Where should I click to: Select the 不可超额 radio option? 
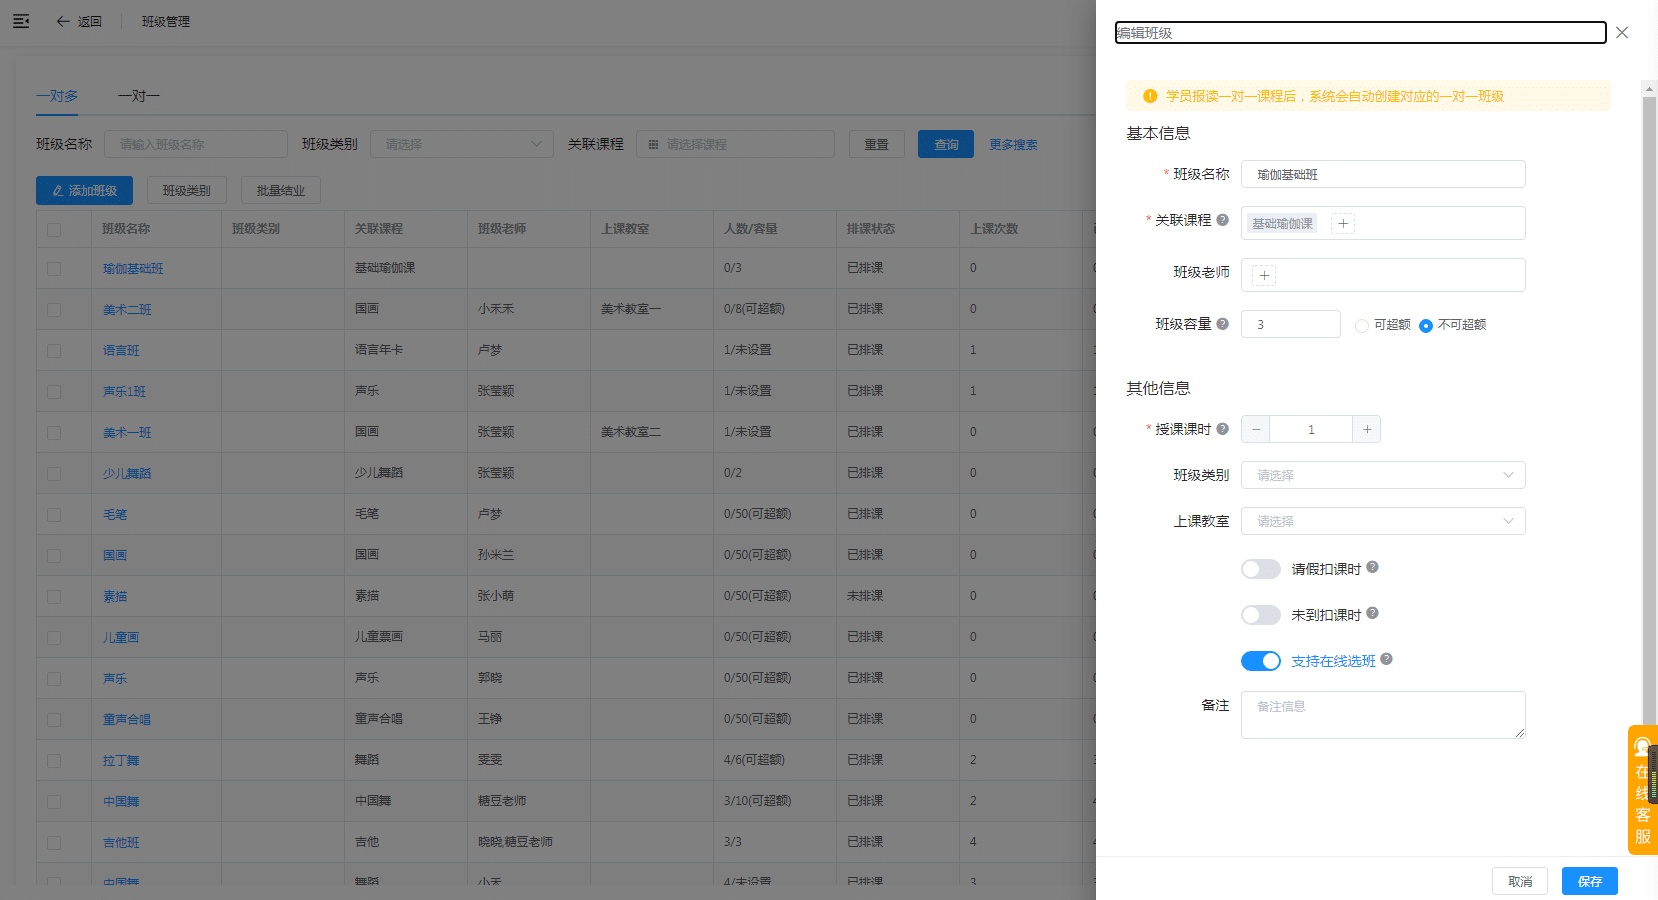pyautogui.click(x=1425, y=325)
